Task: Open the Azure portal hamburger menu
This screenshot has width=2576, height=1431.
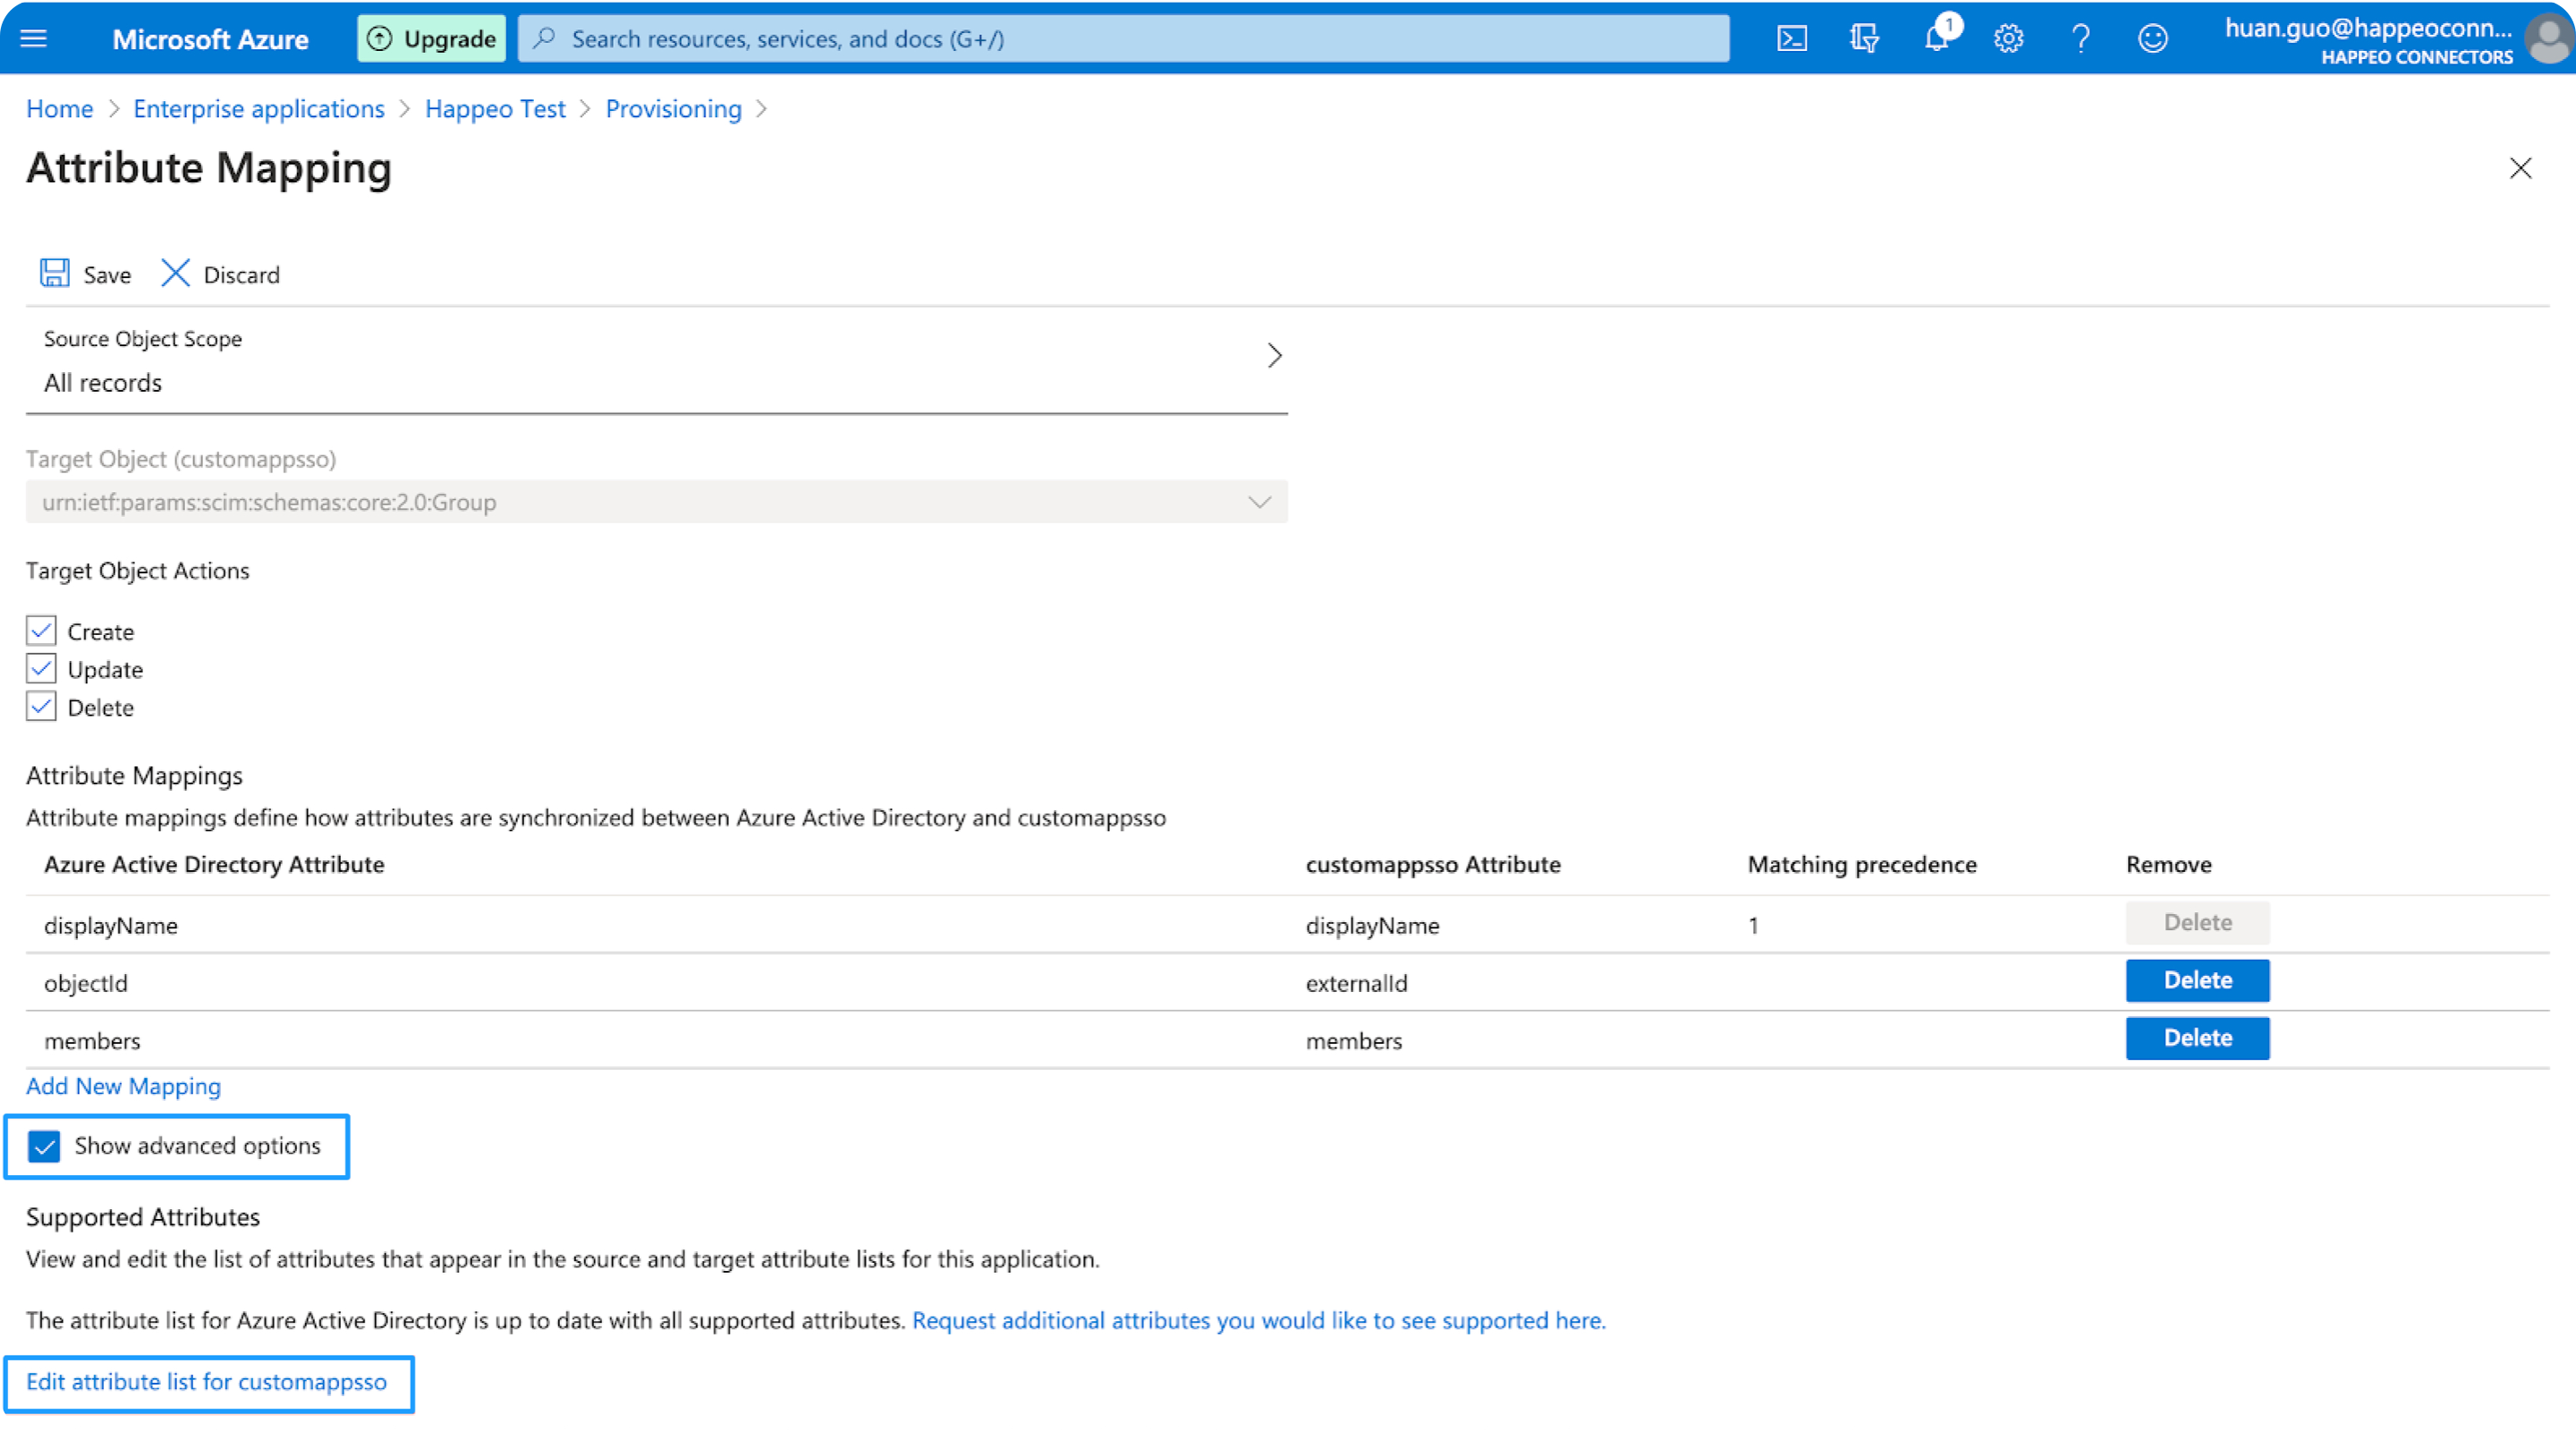Action: (33, 38)
